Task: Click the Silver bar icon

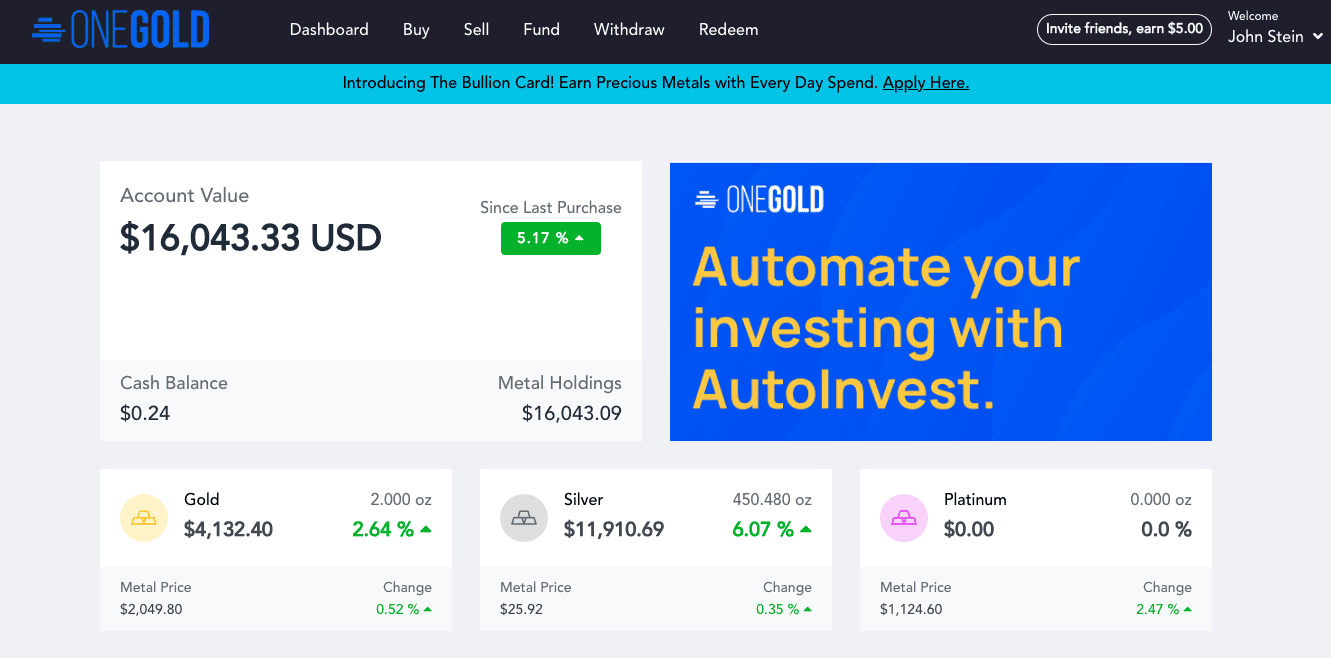Action: tap(524, 518)
